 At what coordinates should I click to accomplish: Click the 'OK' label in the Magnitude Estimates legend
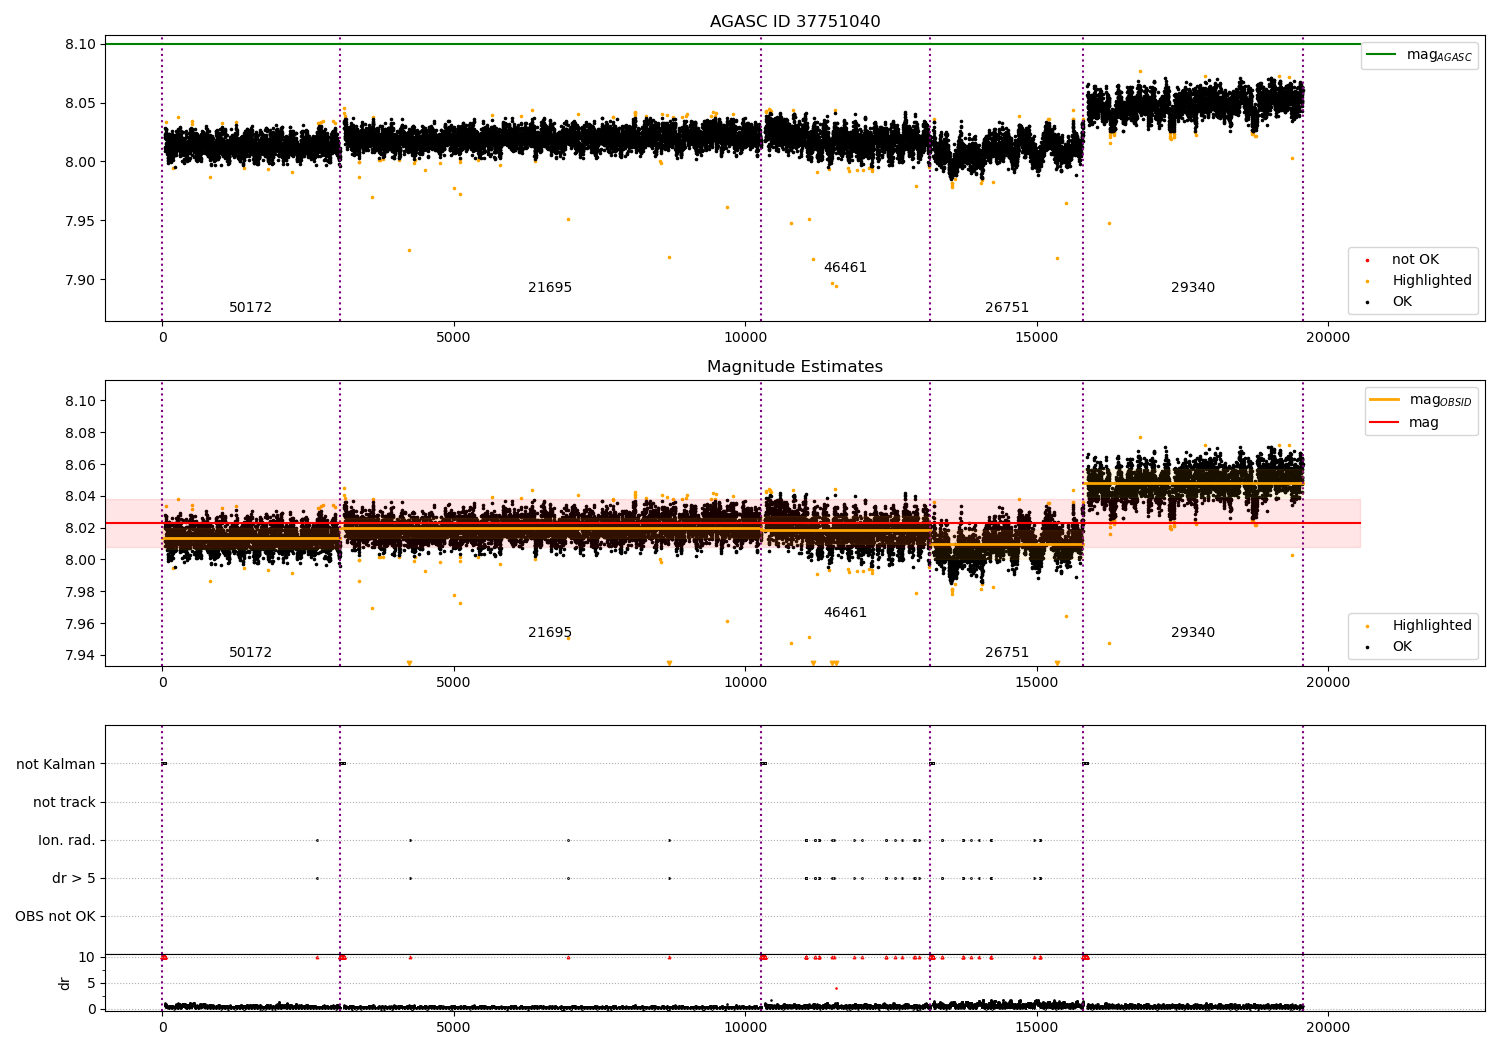tap(1402, 646)
